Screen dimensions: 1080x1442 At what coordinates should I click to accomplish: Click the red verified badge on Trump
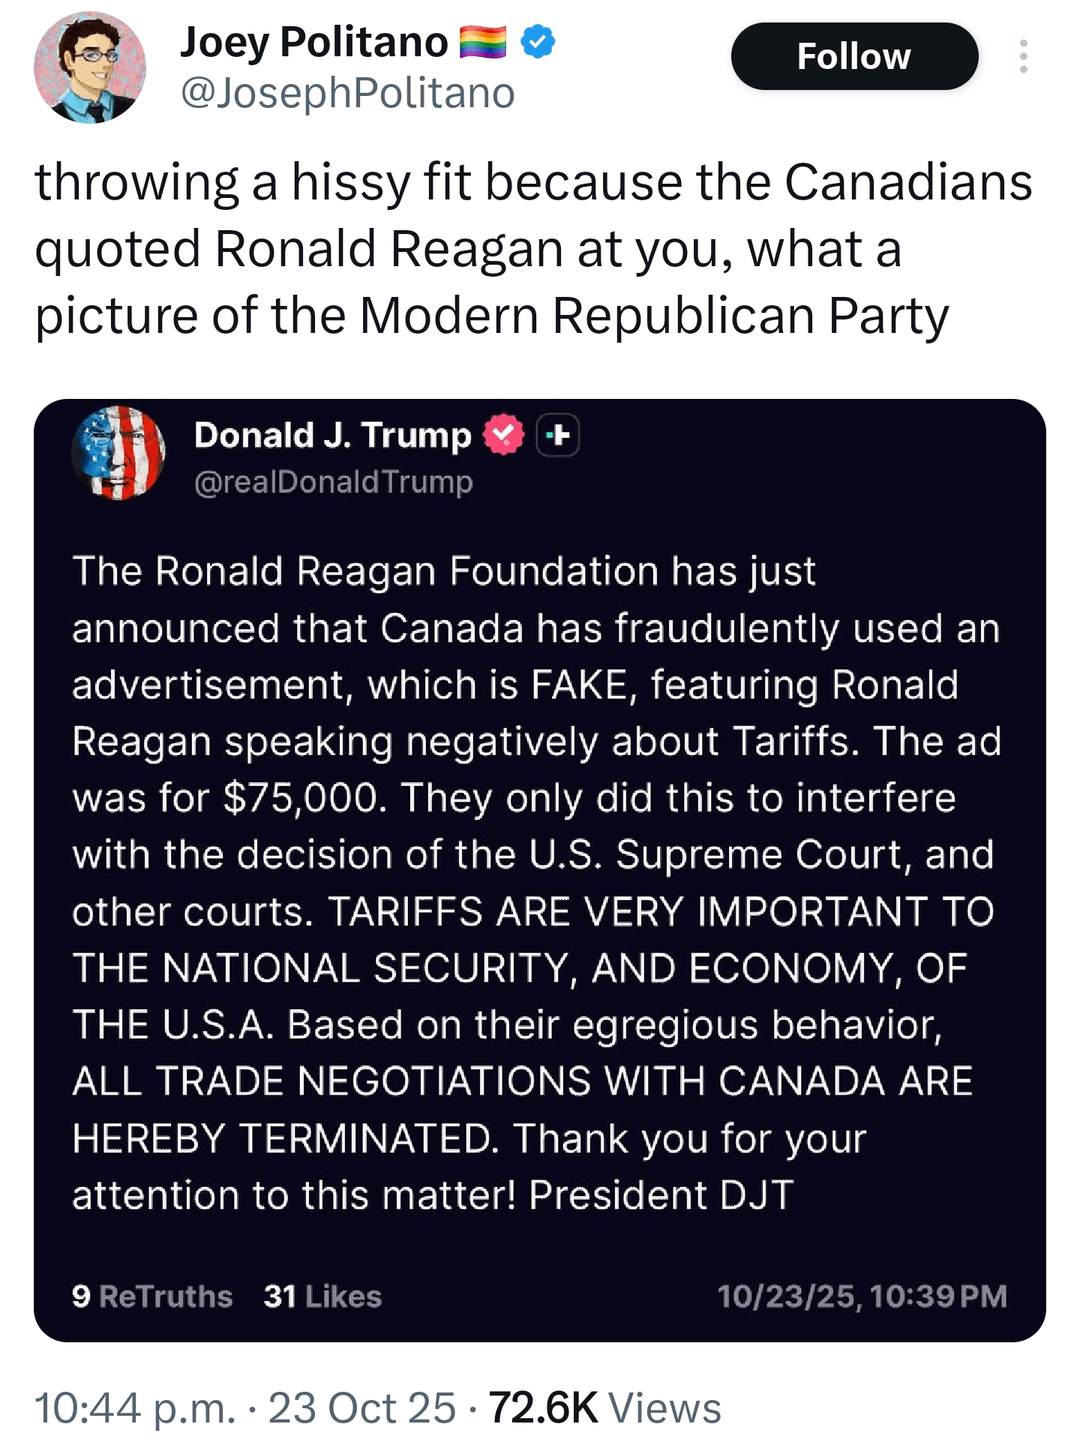(503, 435)
